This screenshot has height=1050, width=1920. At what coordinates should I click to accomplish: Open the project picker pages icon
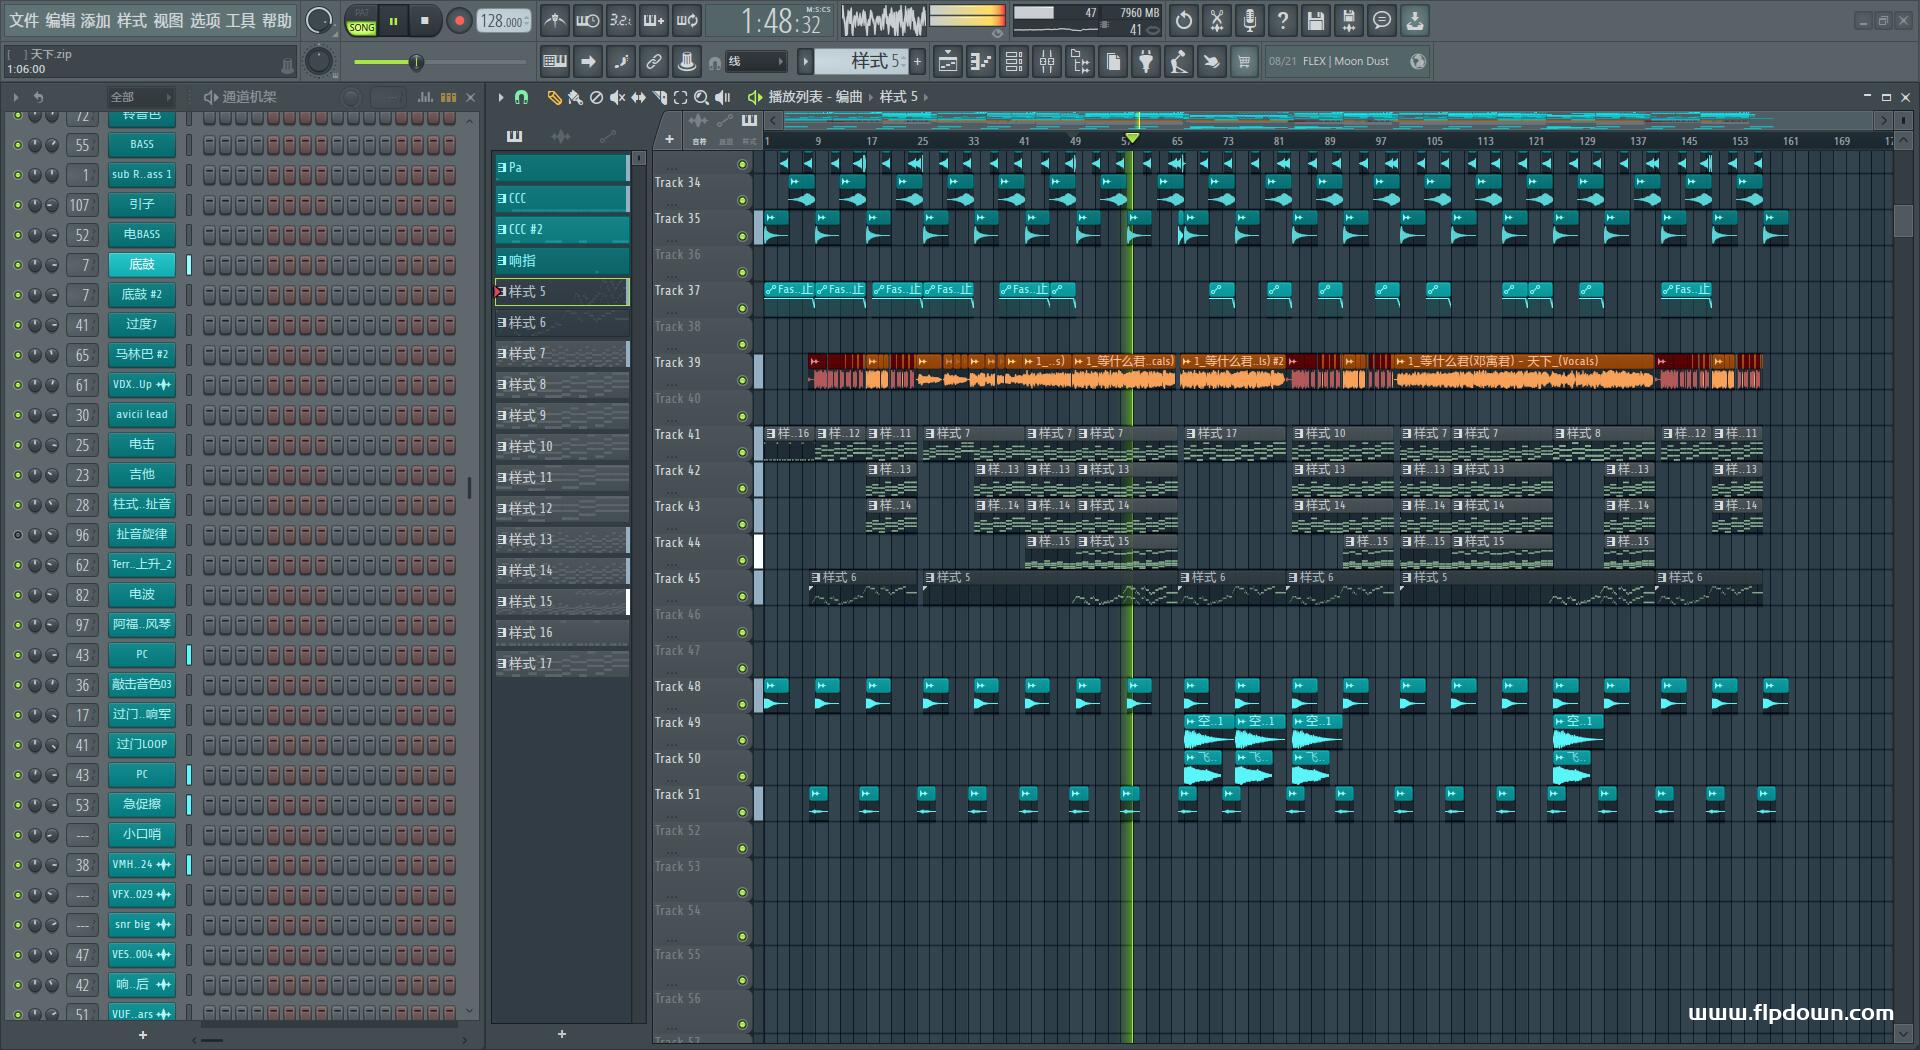[x=1113, y=61]
